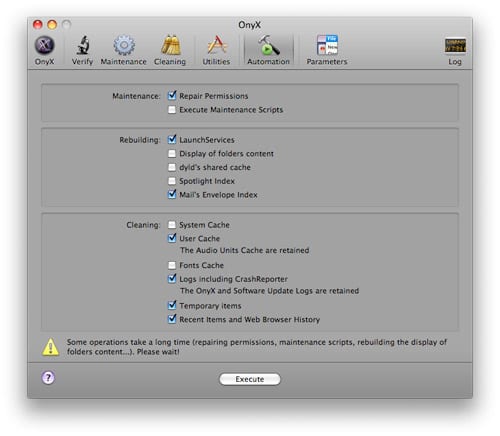Select the Automation hammer icon
500x436 pixels.
(x=268, y=45)
